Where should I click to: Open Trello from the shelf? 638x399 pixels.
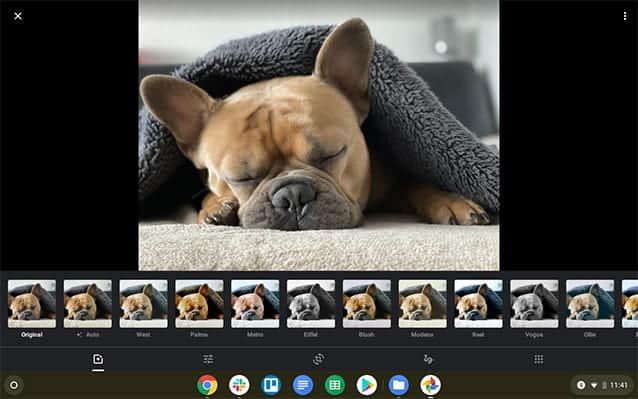coord(271,385)
